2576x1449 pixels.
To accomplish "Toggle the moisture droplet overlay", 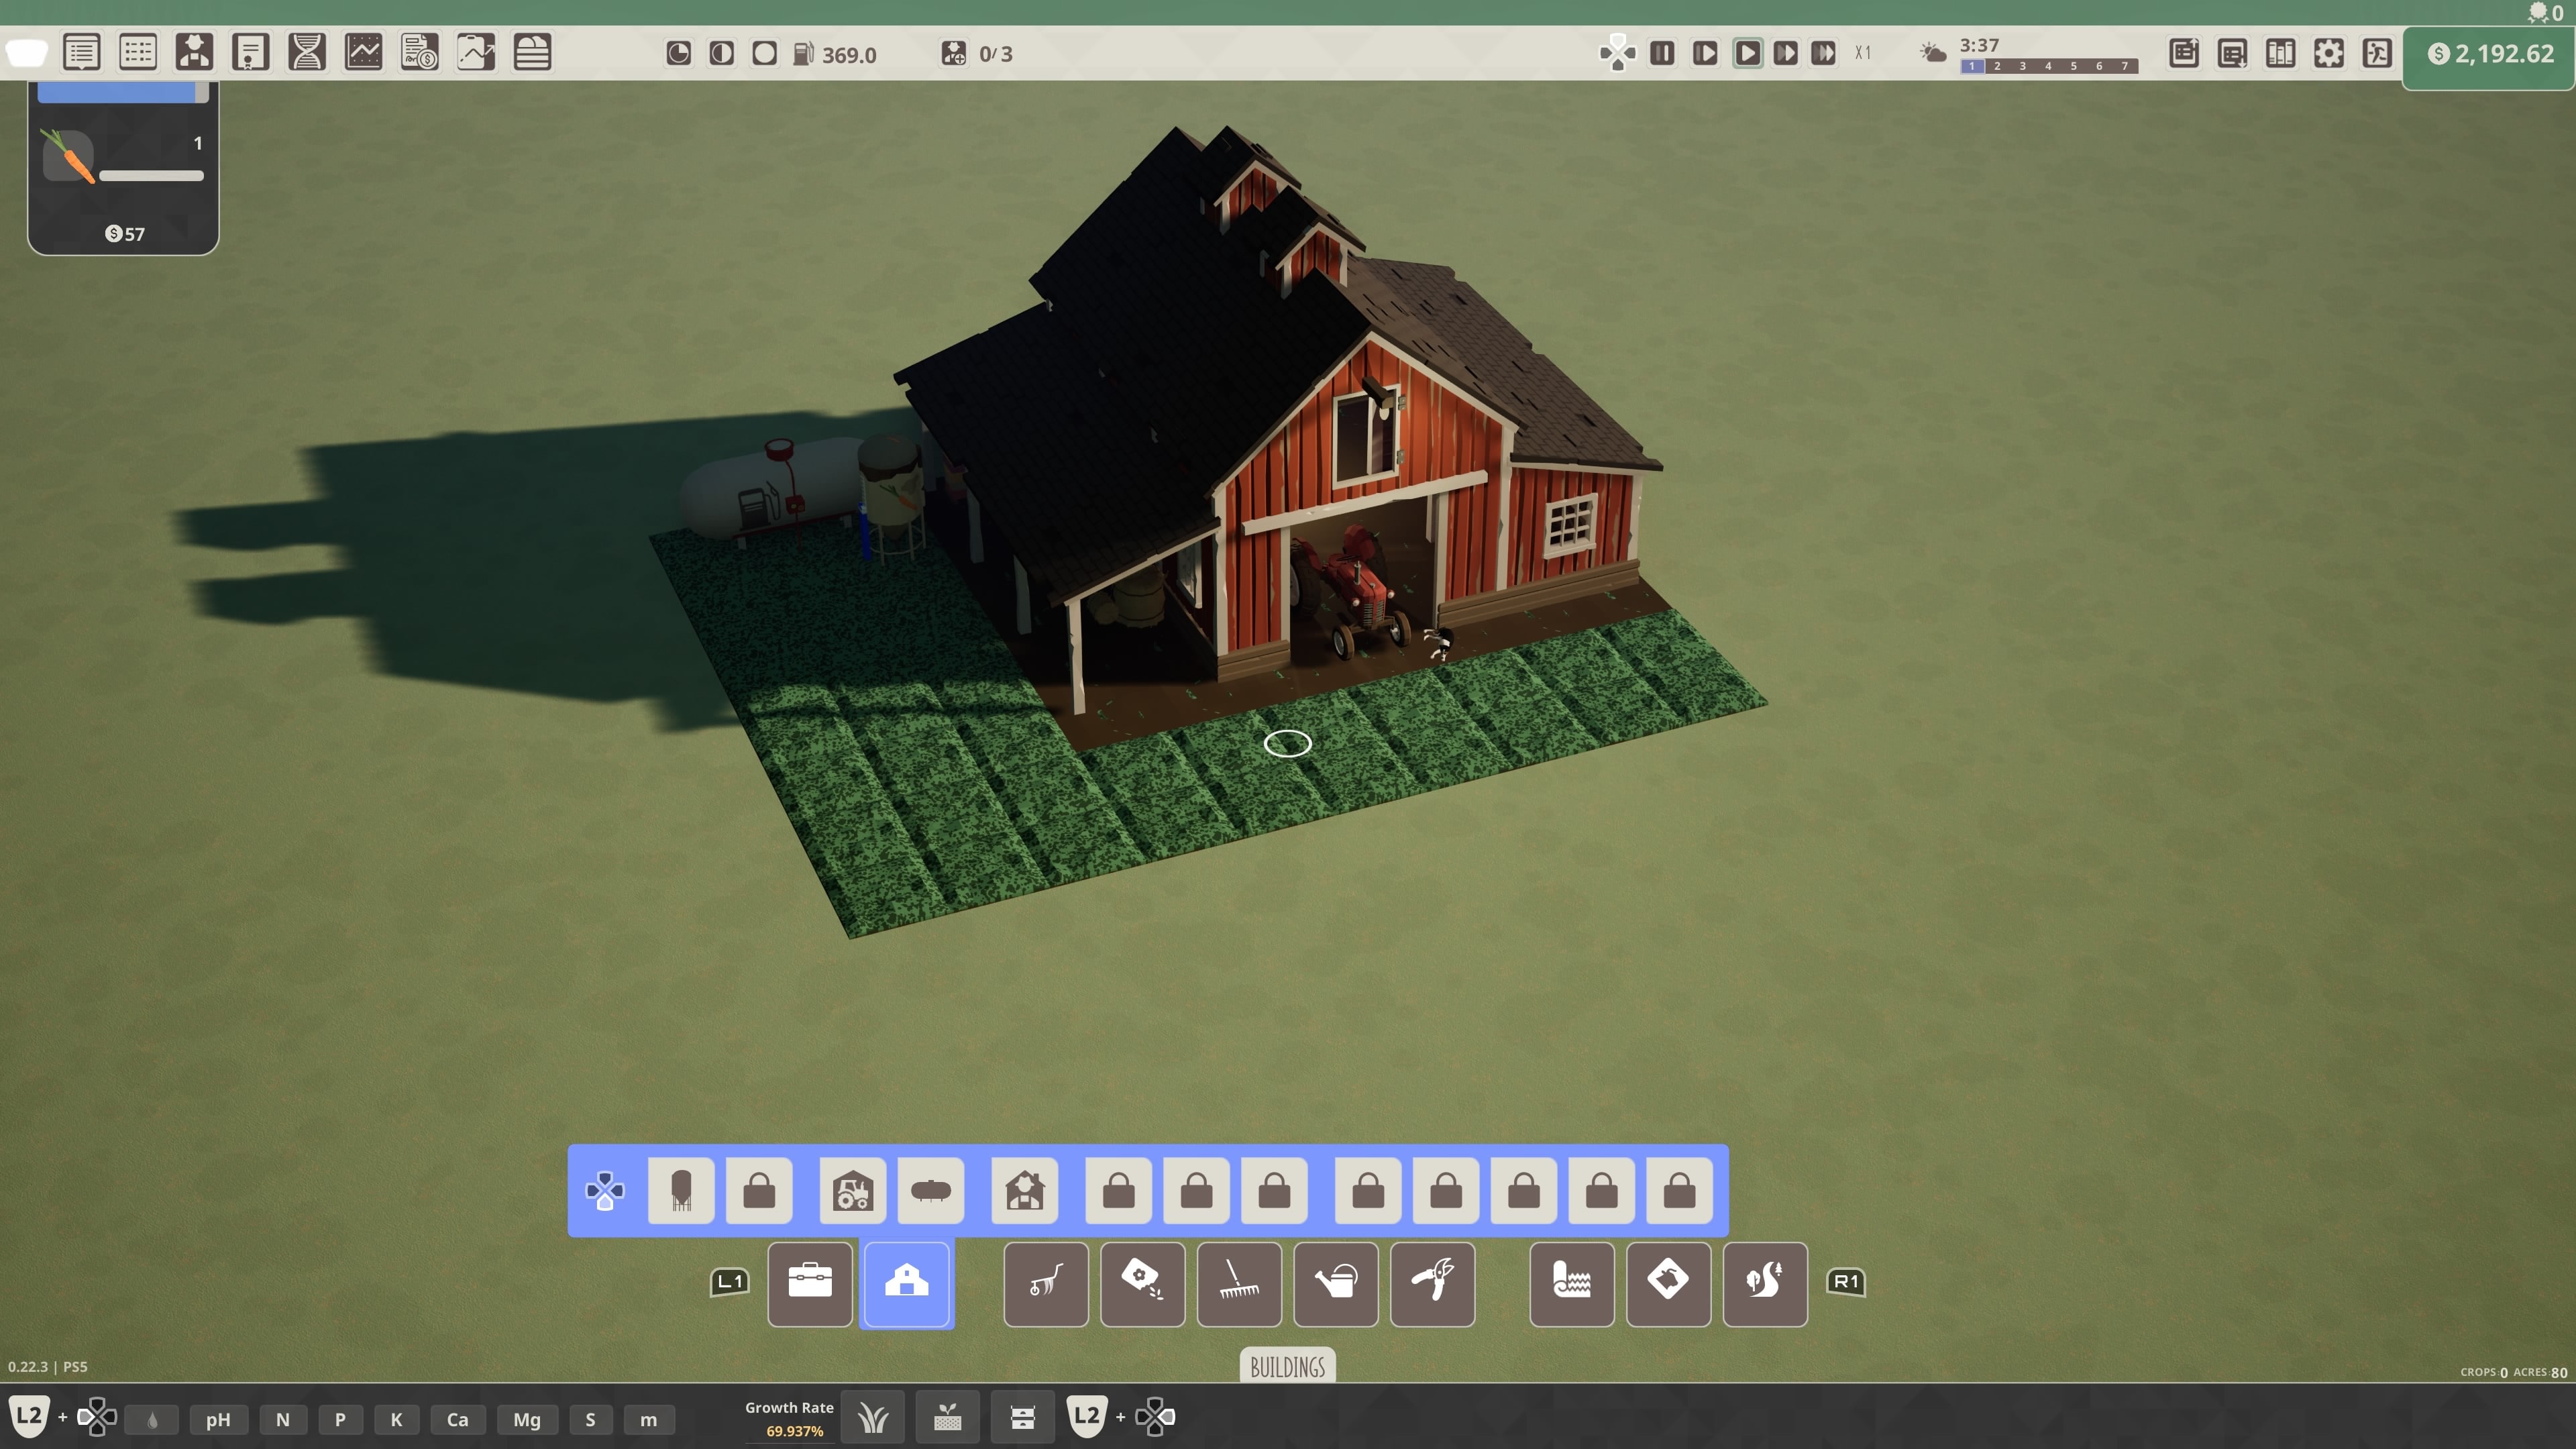I will point(151,1419).
